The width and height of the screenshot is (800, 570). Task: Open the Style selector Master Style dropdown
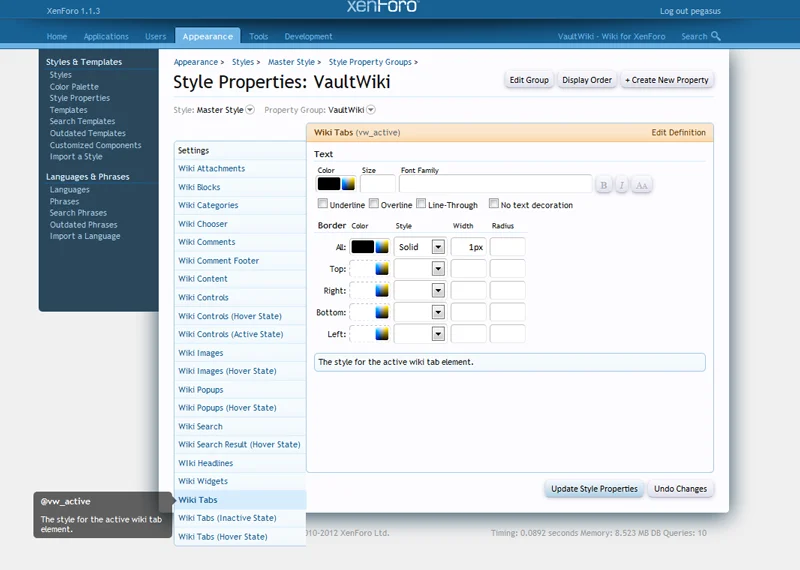(x=250, y=110)
